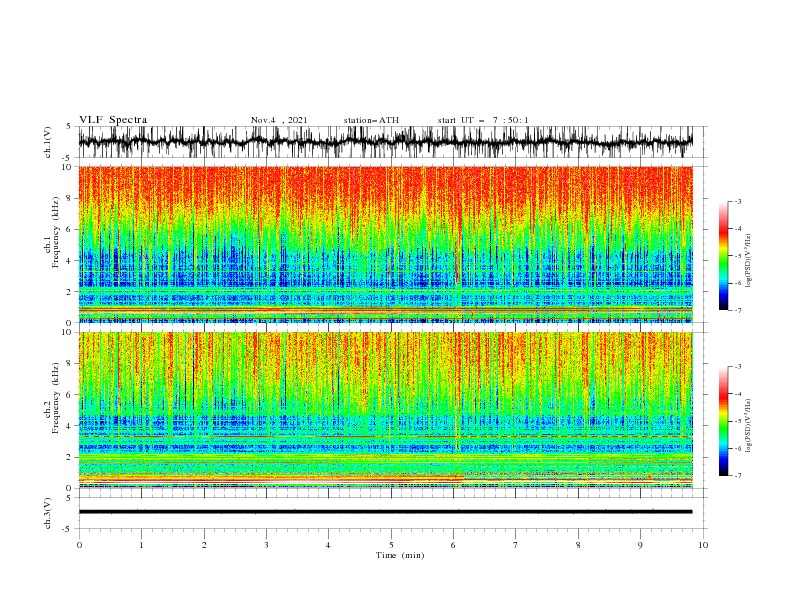Click the ch.1 frequency spectrogram panel

point(385,244)
